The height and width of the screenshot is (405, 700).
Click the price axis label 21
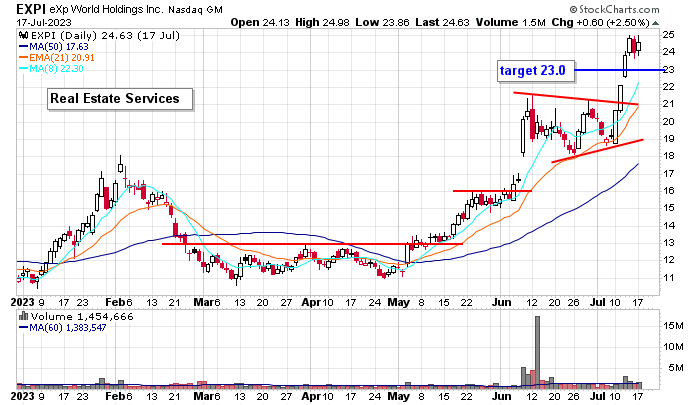669,104
